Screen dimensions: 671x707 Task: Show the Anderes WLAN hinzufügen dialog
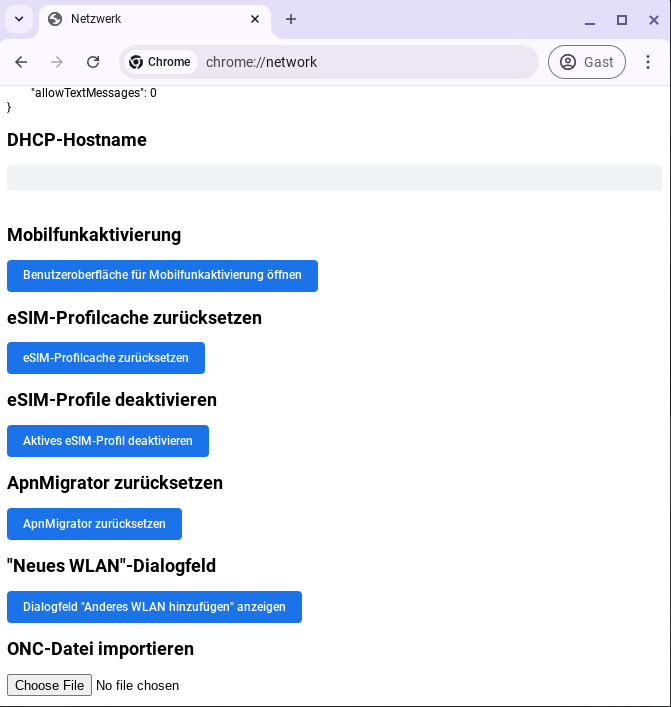(154, 607)
